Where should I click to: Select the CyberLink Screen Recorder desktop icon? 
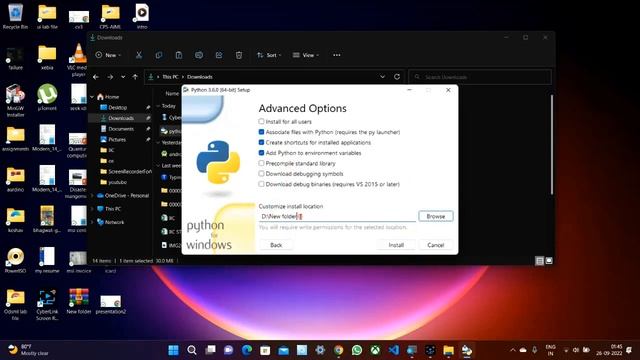tap(47, 304)
